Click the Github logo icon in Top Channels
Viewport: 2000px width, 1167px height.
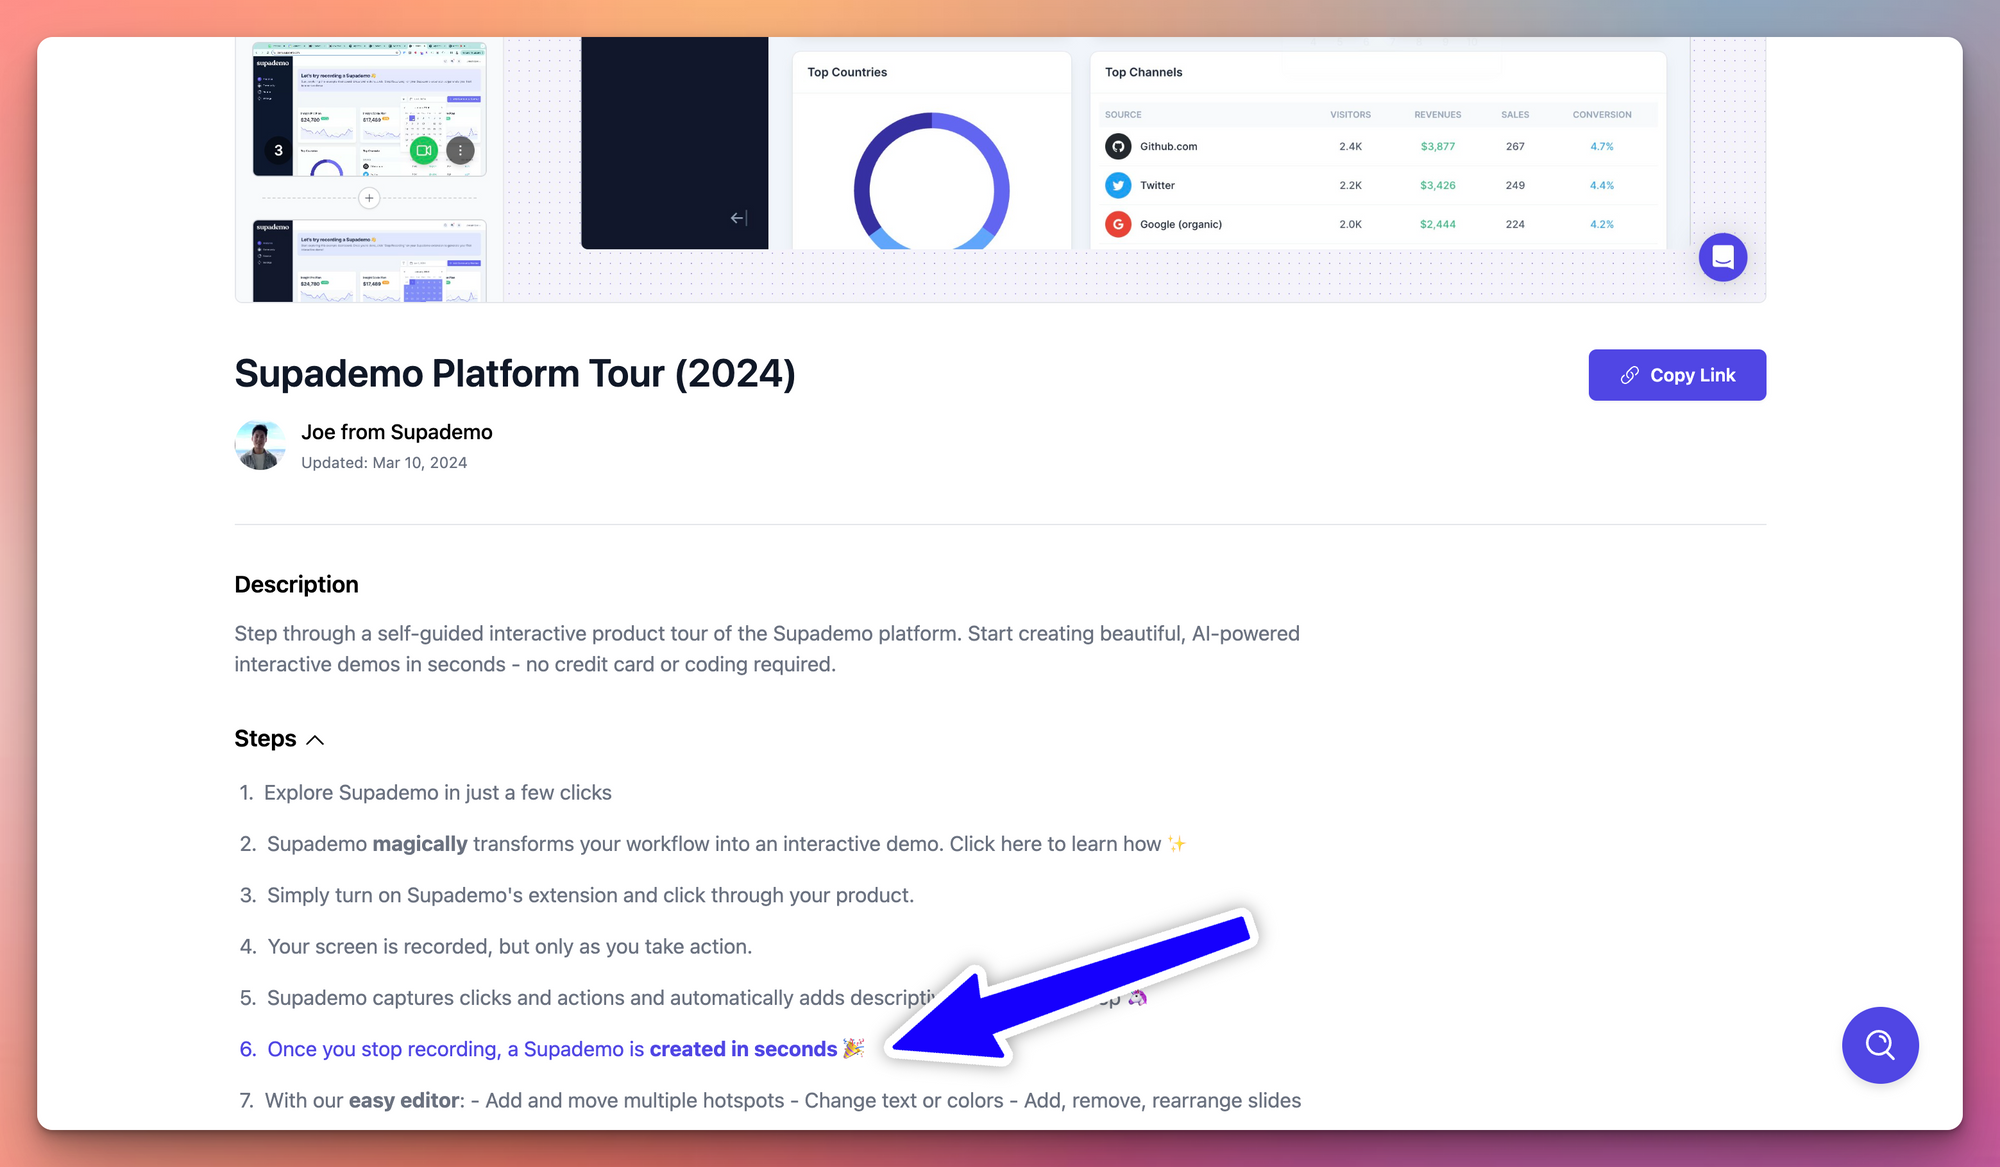coord(1118,146)
